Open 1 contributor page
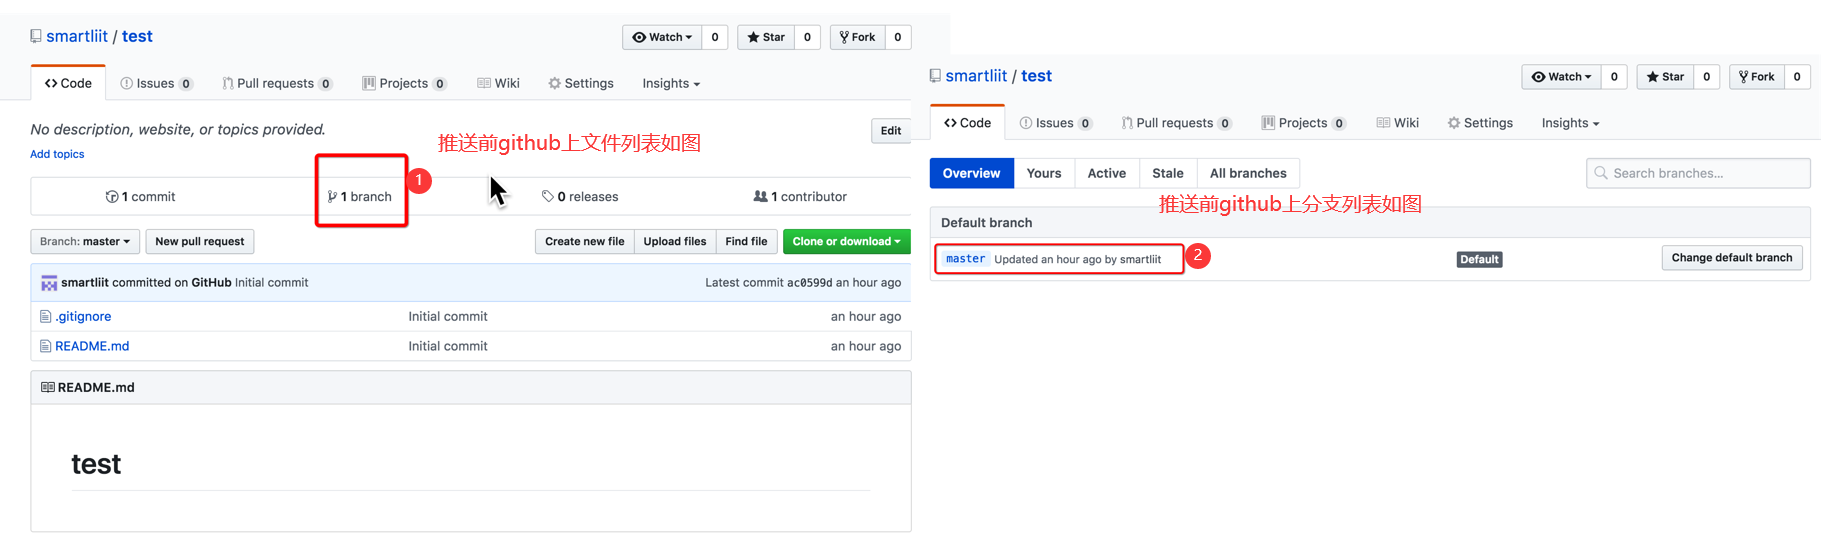 tap(800, 197)
